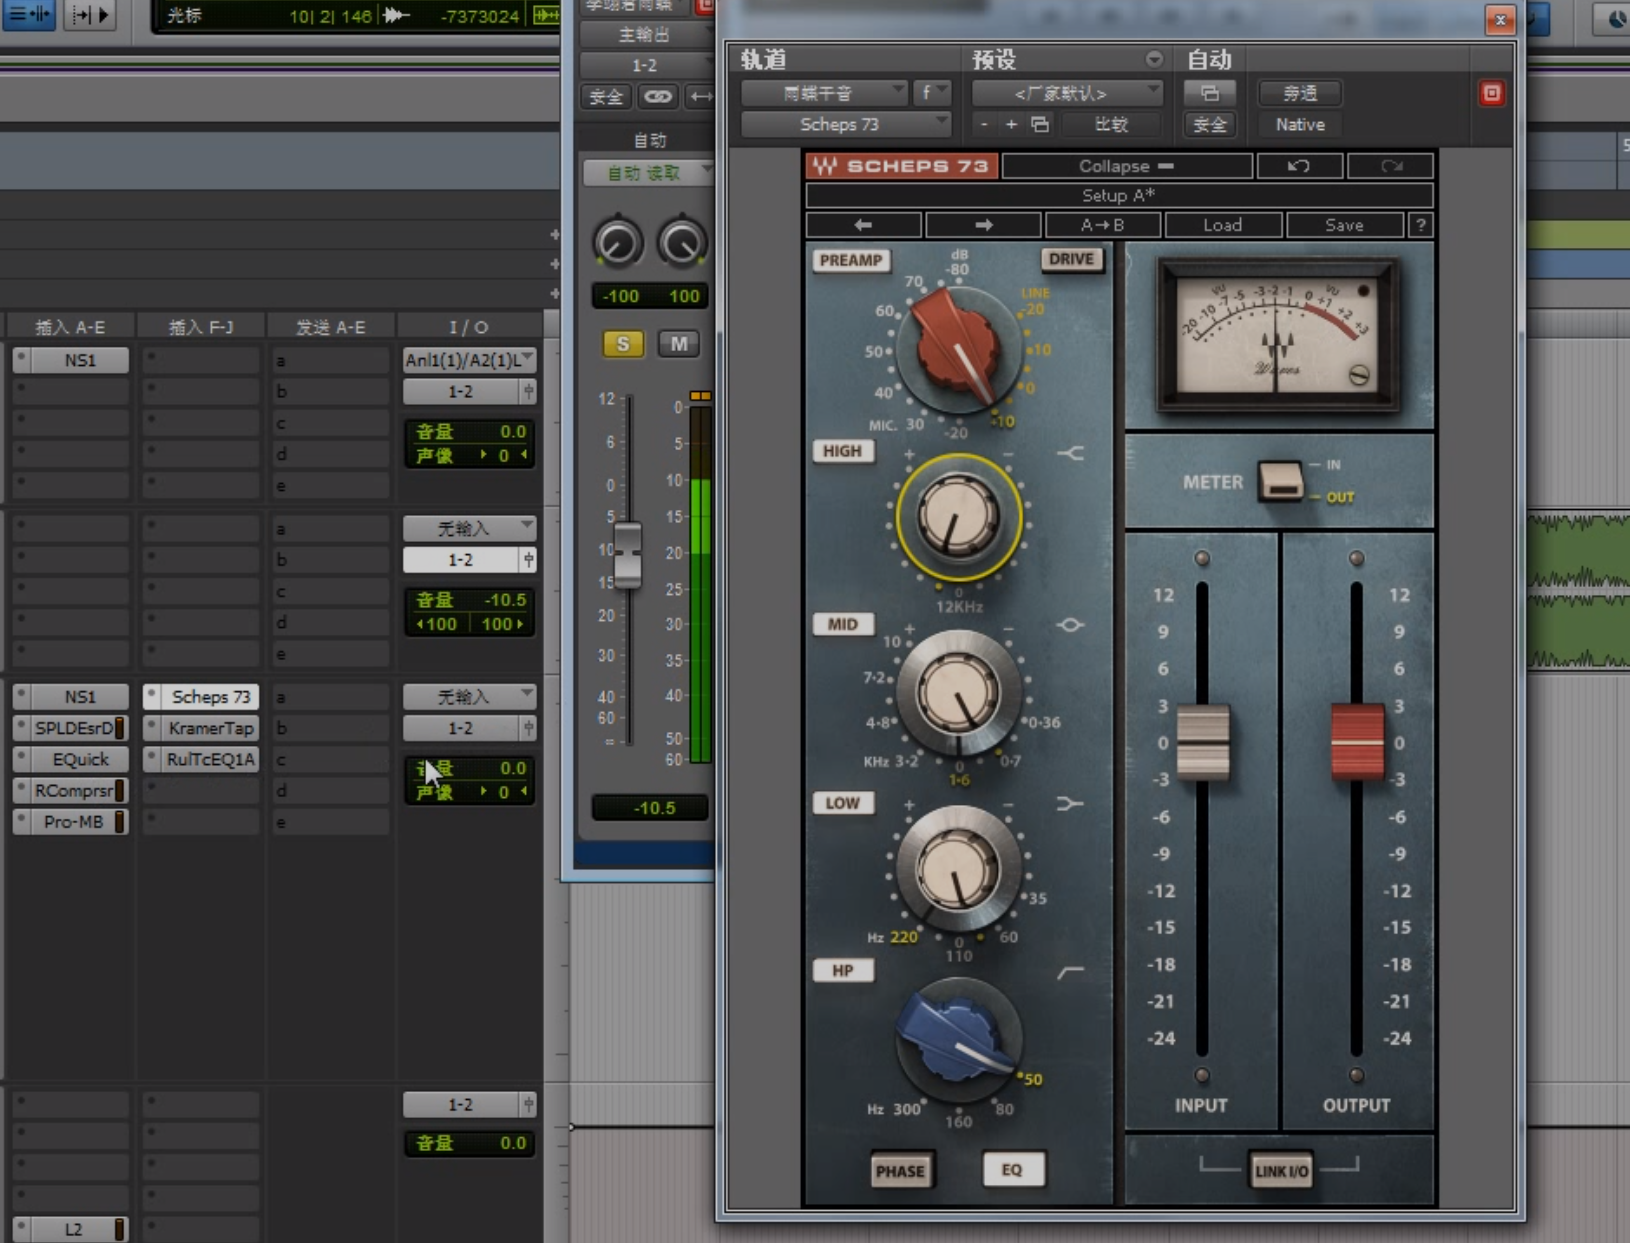Image resolution: width=1630 pixels, height=1243 pixels.
Task: Toggle the PHASE button
Action: pyautogui.click(x=900, y=1171)
